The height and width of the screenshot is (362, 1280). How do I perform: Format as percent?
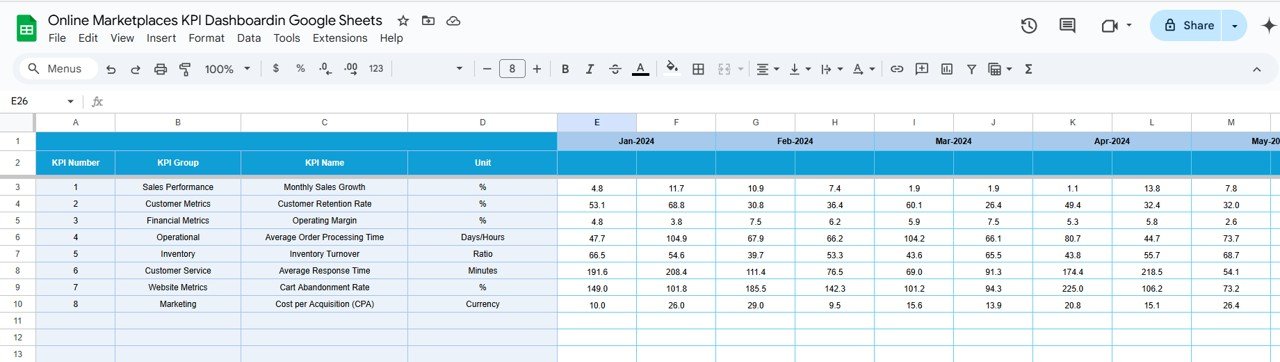click(x=300, y=69)
